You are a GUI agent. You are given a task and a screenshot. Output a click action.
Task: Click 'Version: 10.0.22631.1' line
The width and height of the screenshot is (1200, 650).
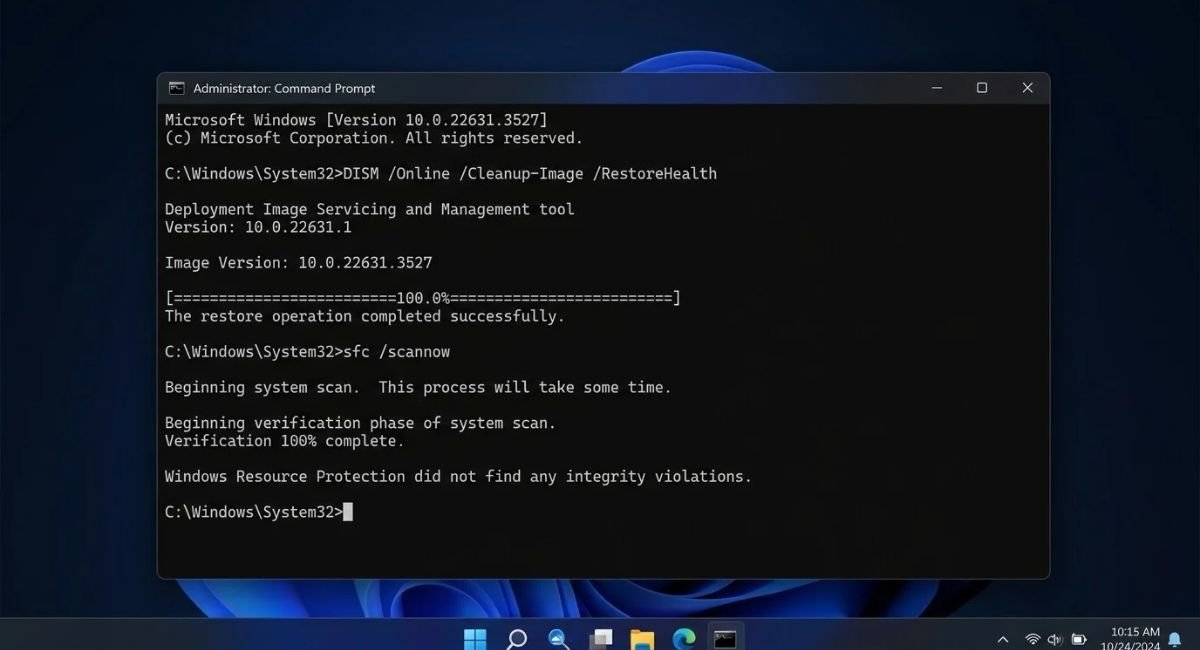(x=258, y=227)
